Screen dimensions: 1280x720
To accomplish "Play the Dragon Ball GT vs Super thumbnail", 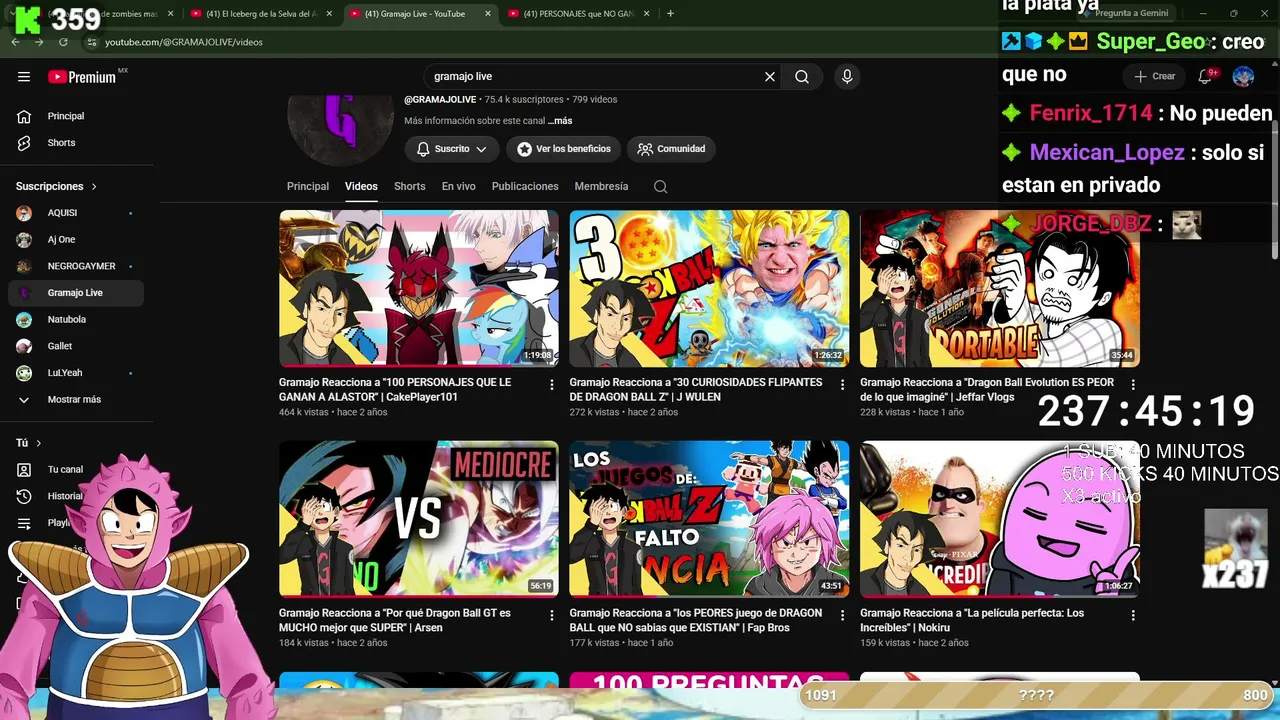I will [x=419, y=519].
